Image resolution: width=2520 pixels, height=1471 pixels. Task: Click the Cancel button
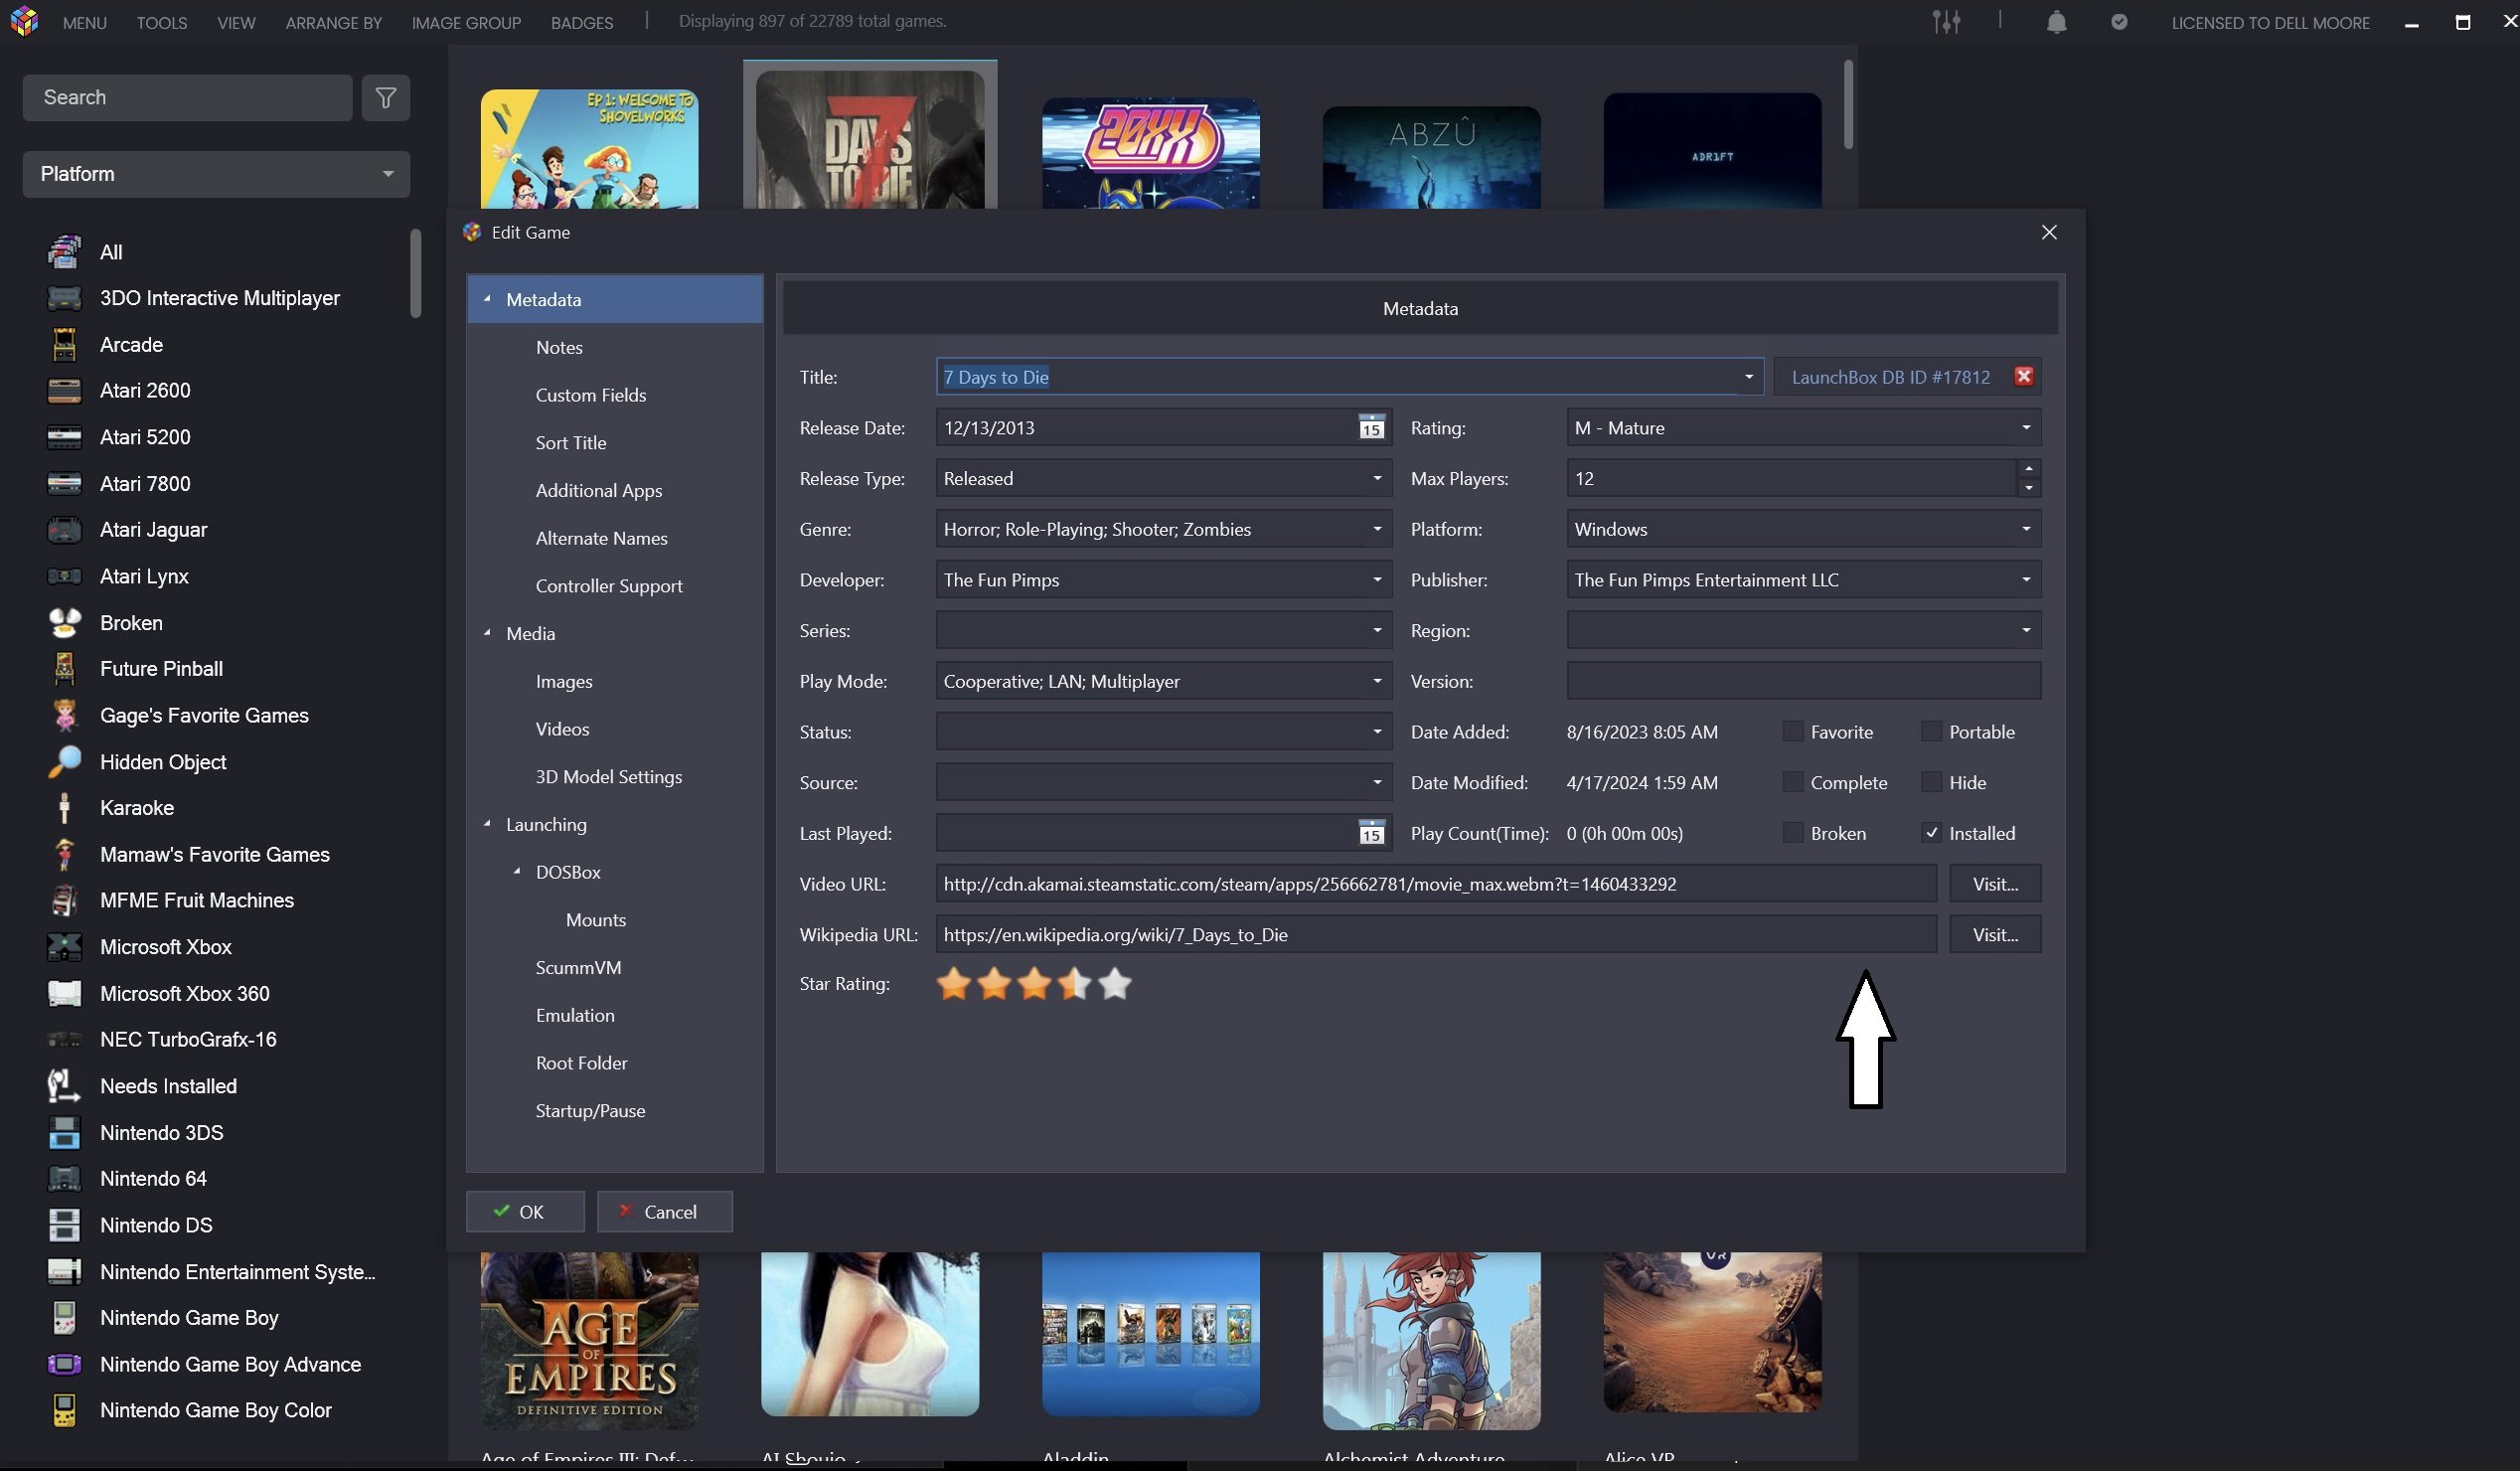coord(664,1211)
